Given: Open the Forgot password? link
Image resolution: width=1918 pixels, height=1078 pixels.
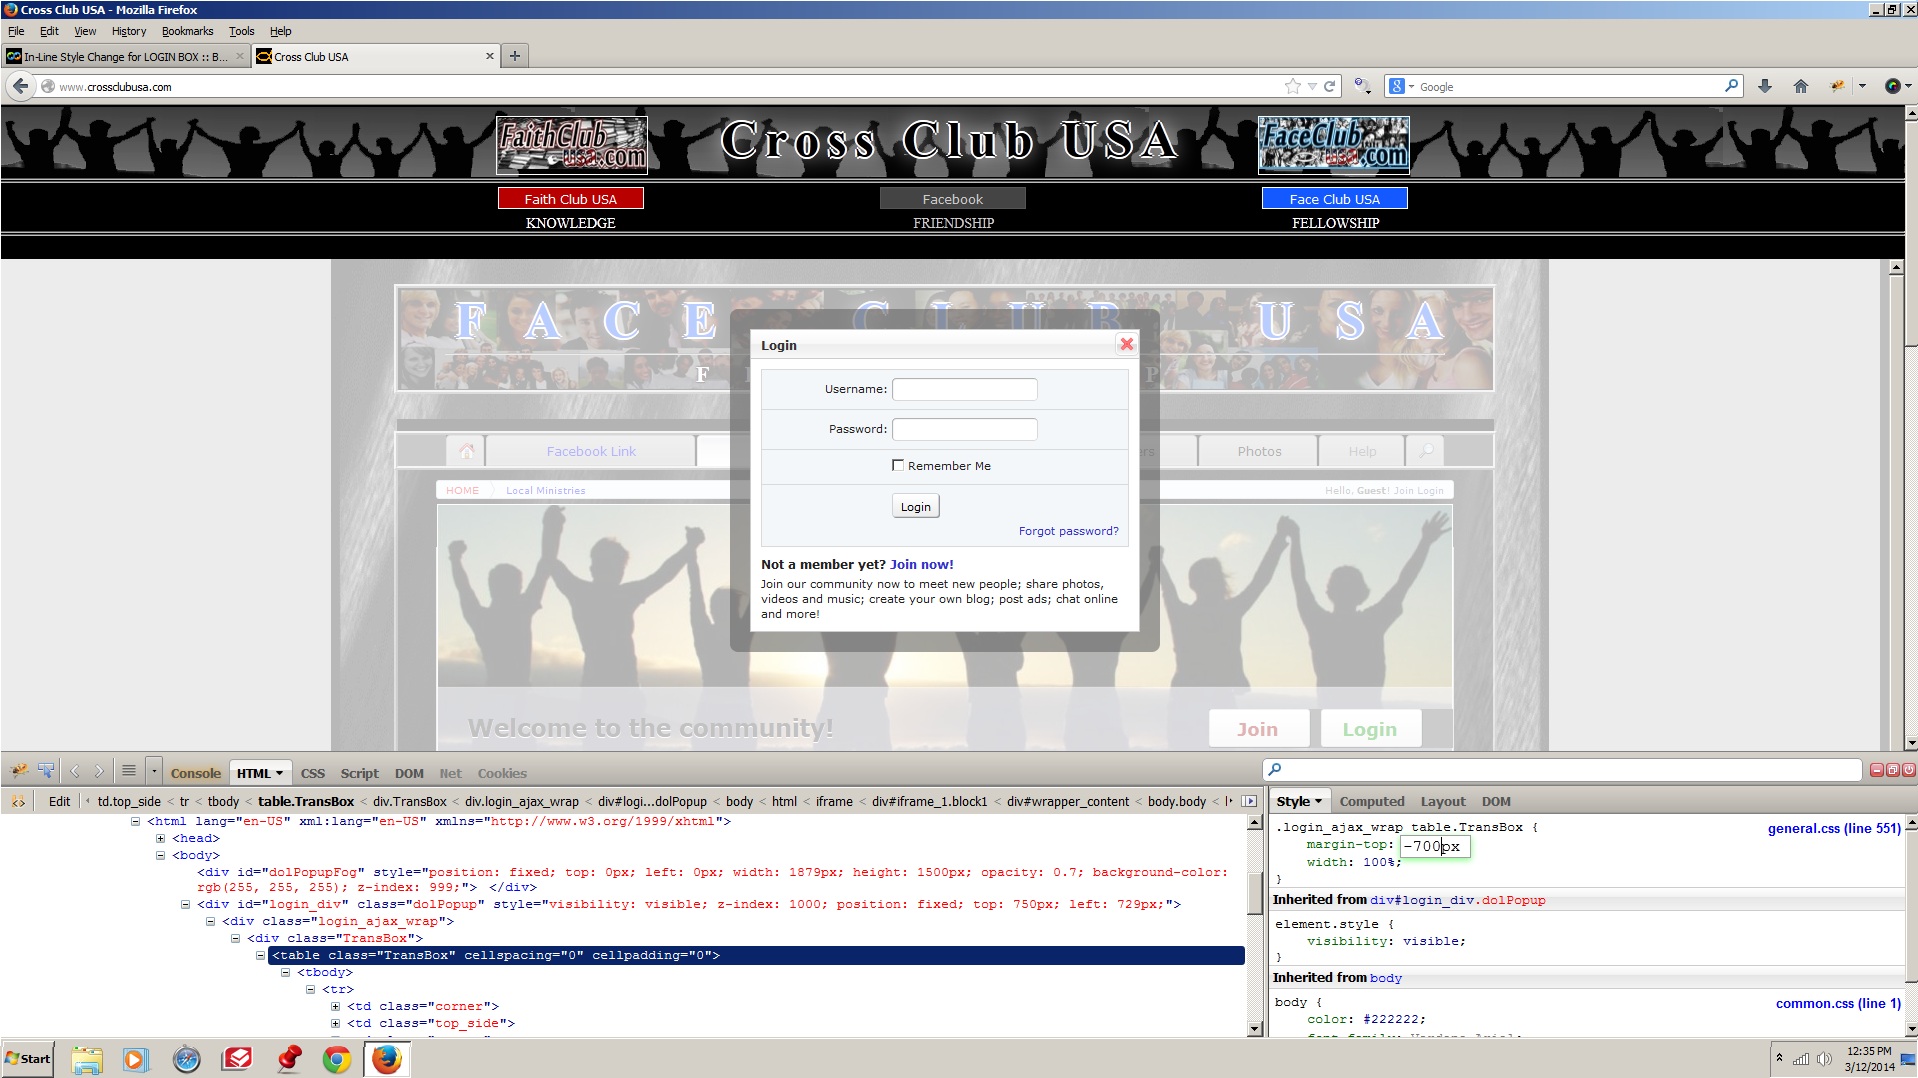Looking at the screenshot, I should 1068,531.
